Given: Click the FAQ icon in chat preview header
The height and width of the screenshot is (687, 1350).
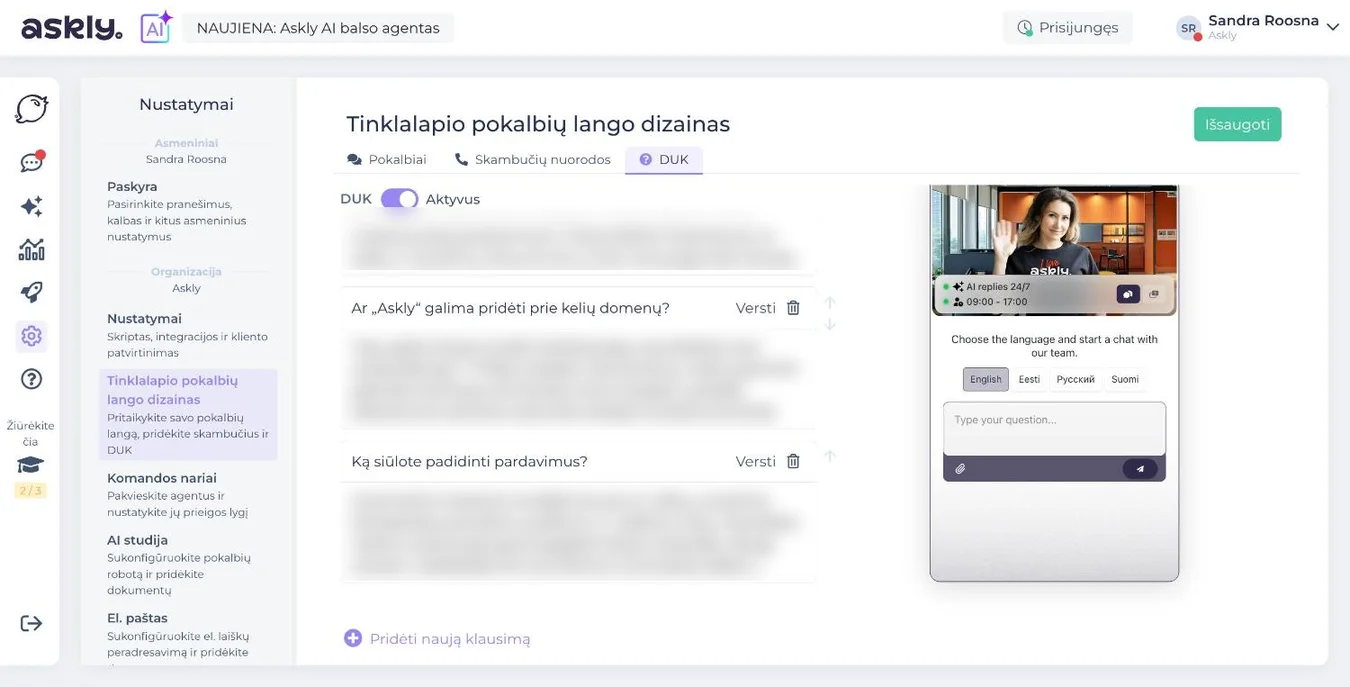Looking at the screenshot, I should click(1153, 294).
